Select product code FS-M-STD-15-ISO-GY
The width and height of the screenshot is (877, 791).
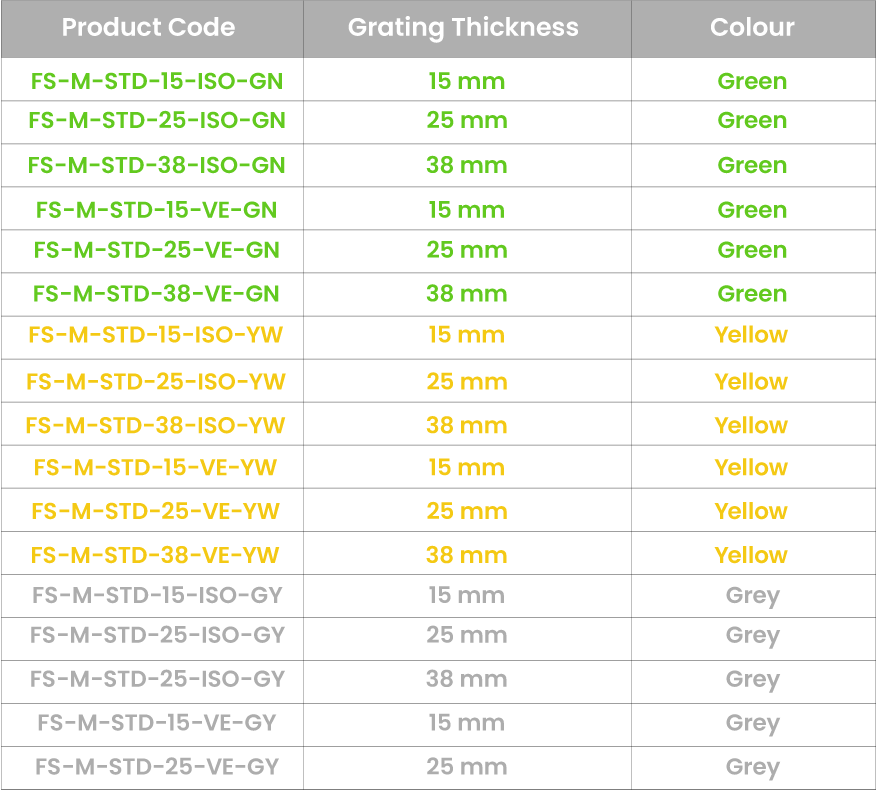click(x=157, y=596)
